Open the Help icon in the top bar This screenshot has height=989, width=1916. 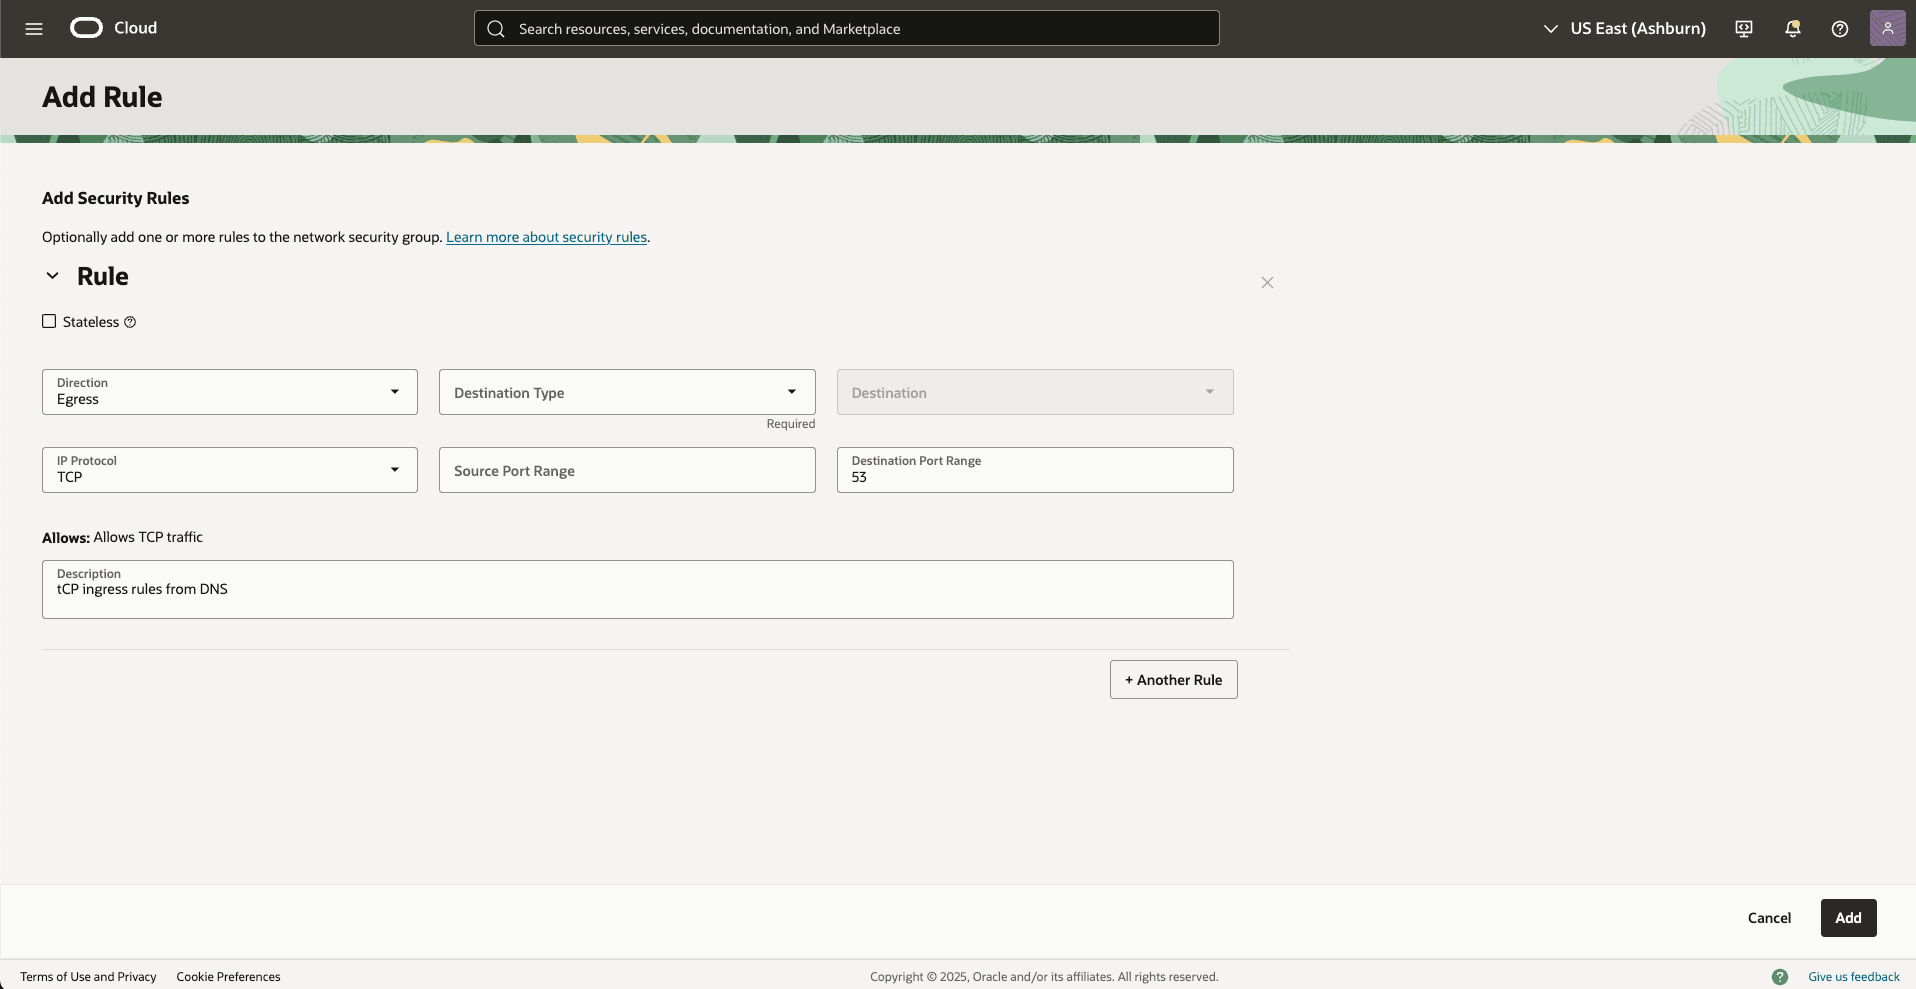(1840, 28)
